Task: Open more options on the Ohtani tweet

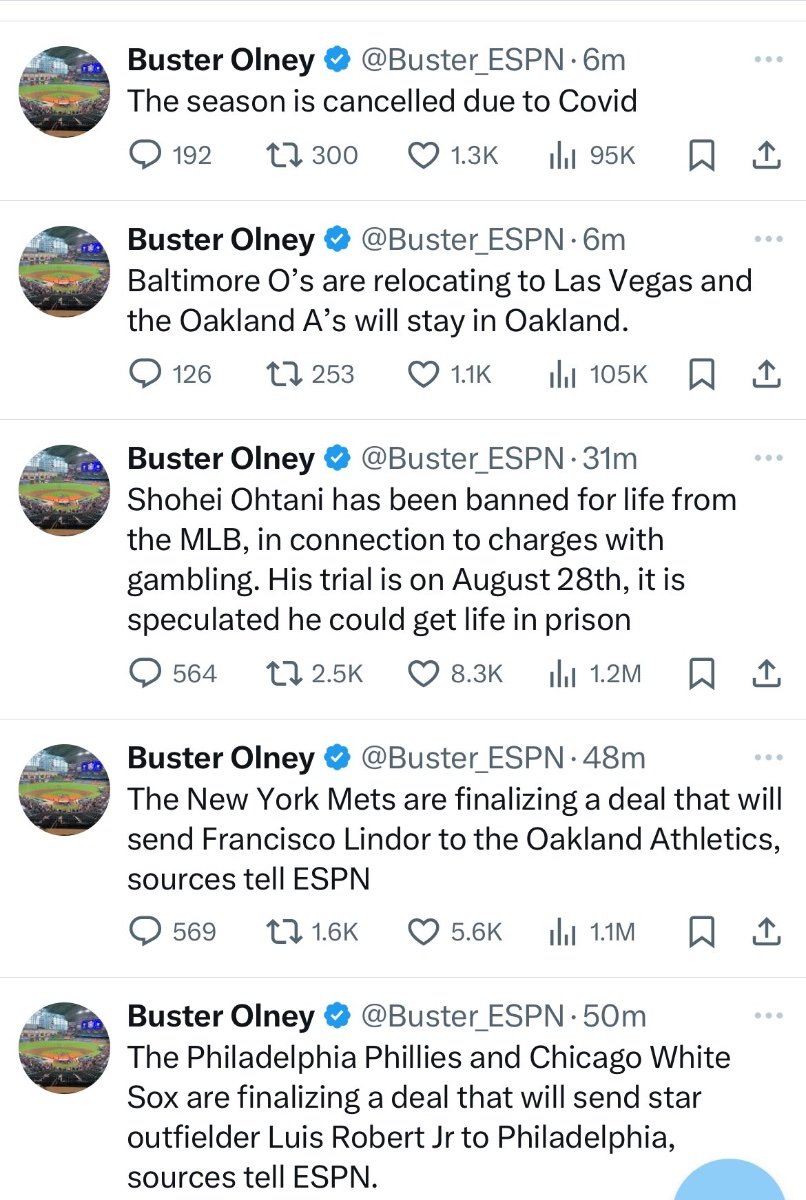Action: click(767, 457)
